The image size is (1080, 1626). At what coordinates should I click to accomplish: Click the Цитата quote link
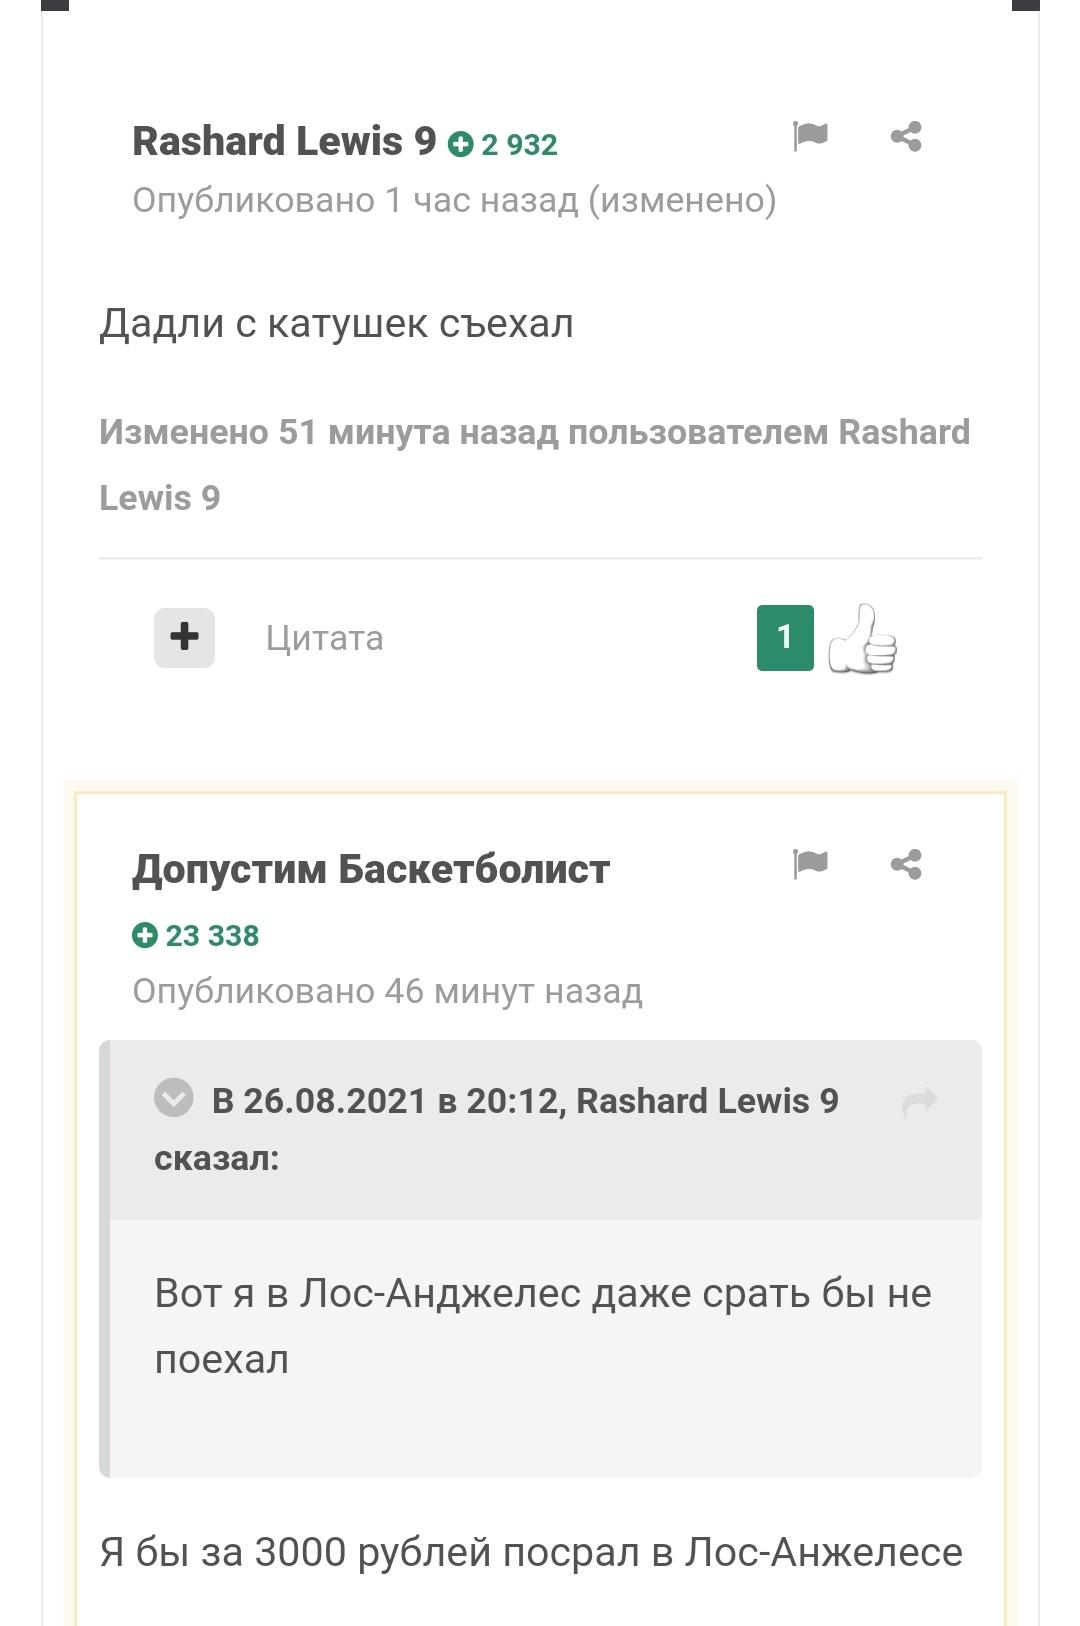click(x=324, y=638)
